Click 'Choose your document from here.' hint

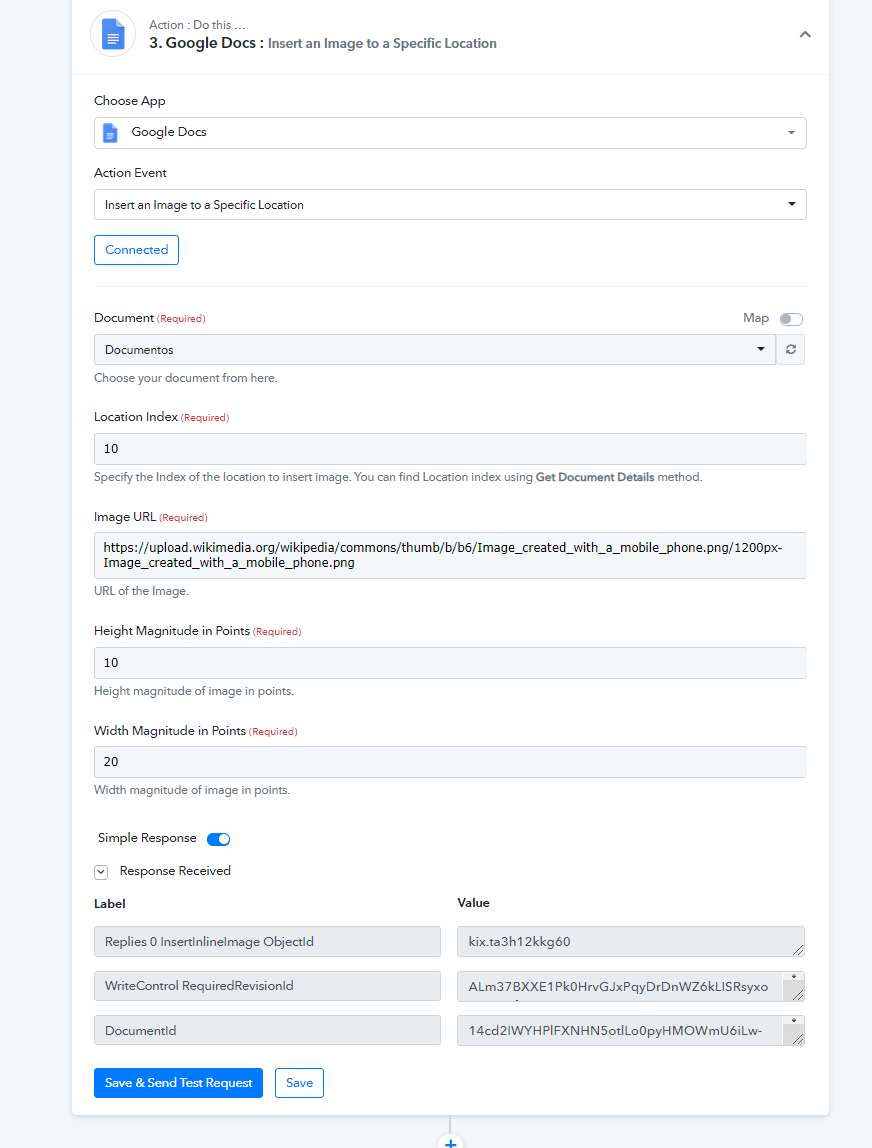pos(185,378)
